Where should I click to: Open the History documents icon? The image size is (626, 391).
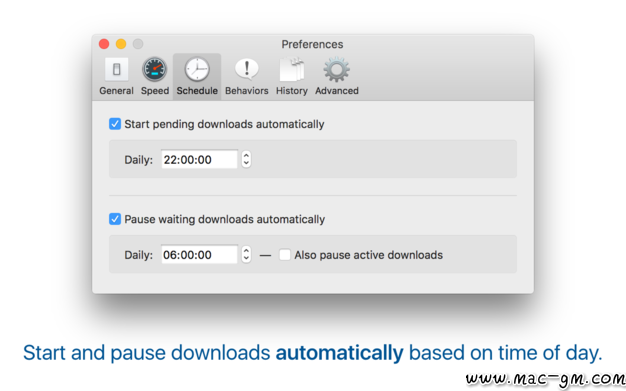pyautogui.click(x=291, y=69)
